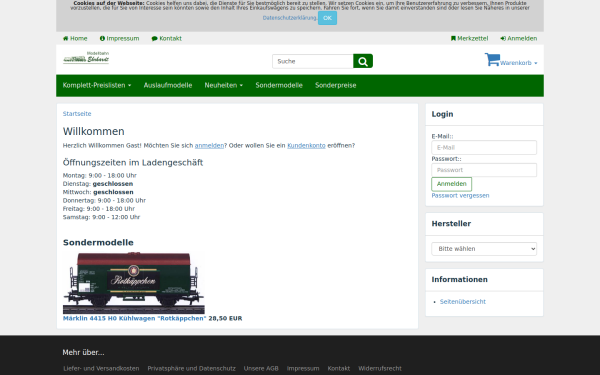Click the anmelden link in welcome text
The height and width of the screenshot is (375, 600).
[209, 145]
